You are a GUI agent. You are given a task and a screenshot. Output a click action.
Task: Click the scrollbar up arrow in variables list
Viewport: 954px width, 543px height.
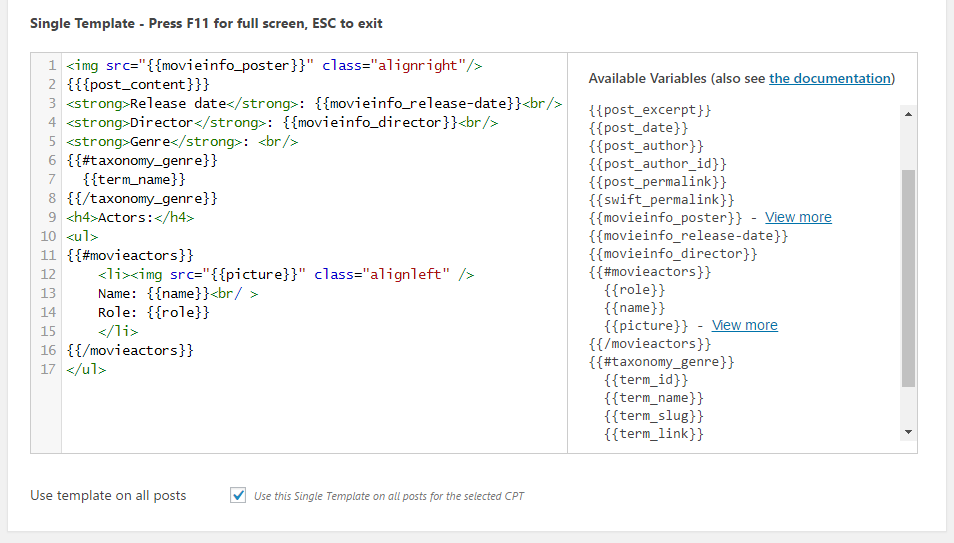(x=908, y=114)
